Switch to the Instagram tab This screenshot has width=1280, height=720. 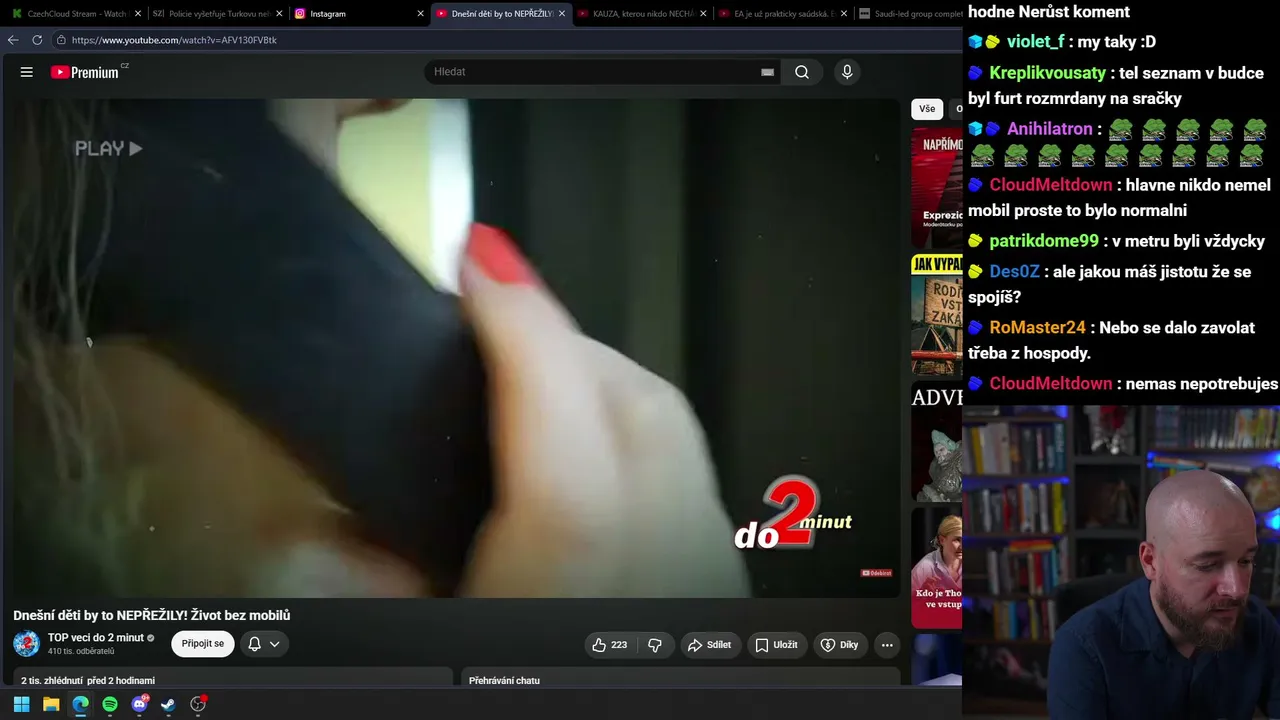(x=358, y=14)
